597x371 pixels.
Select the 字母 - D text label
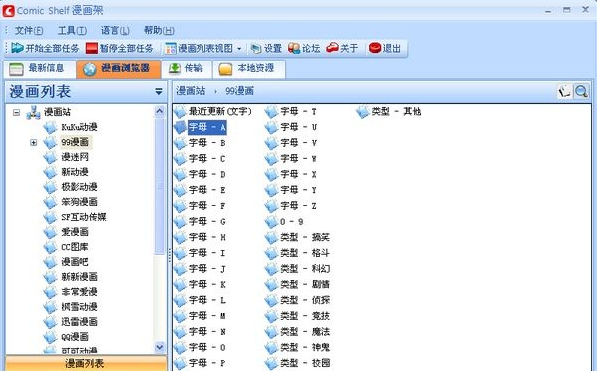coord(207,174)
